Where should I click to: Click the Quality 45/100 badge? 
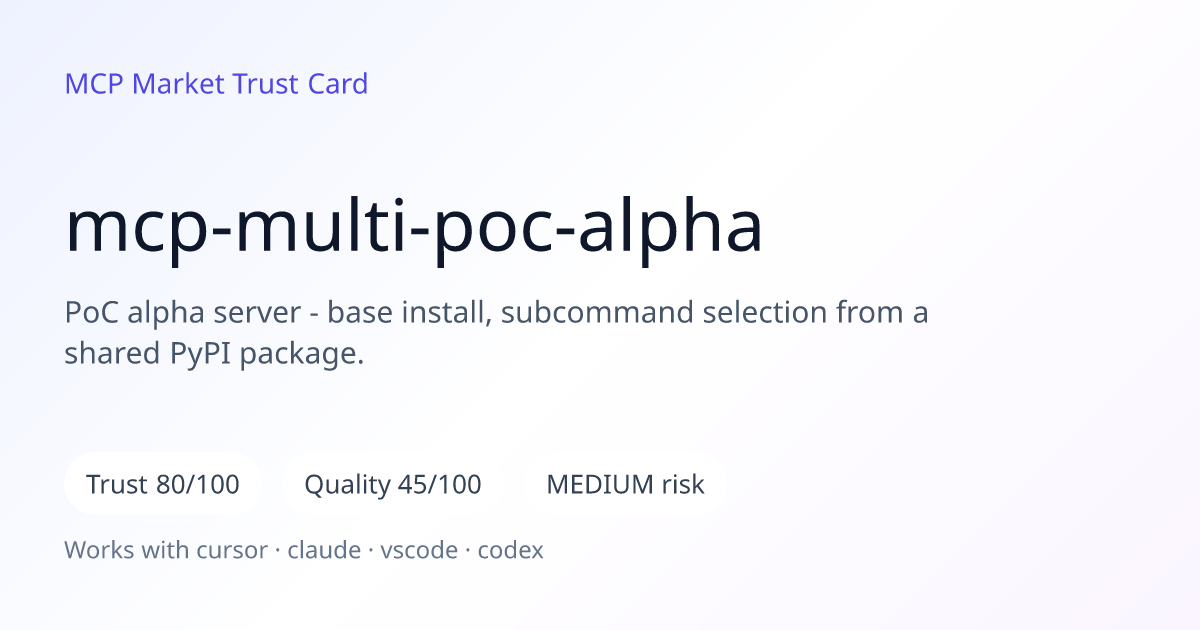pyautogui.click(x=393, y=485)
